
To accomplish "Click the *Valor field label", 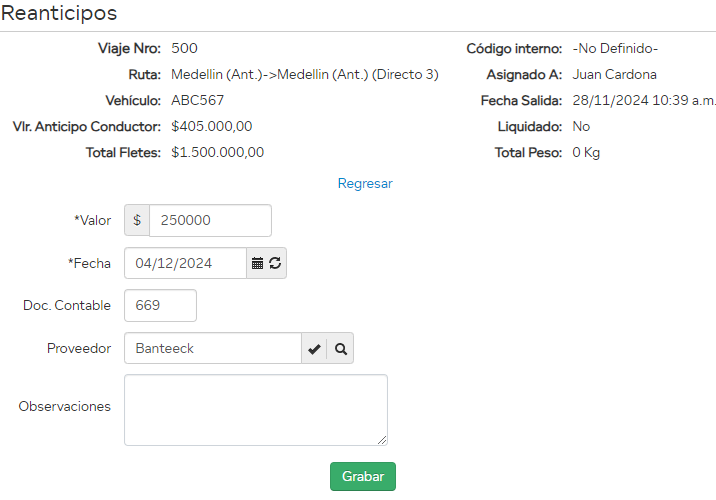I will click(x=92, y=220).
